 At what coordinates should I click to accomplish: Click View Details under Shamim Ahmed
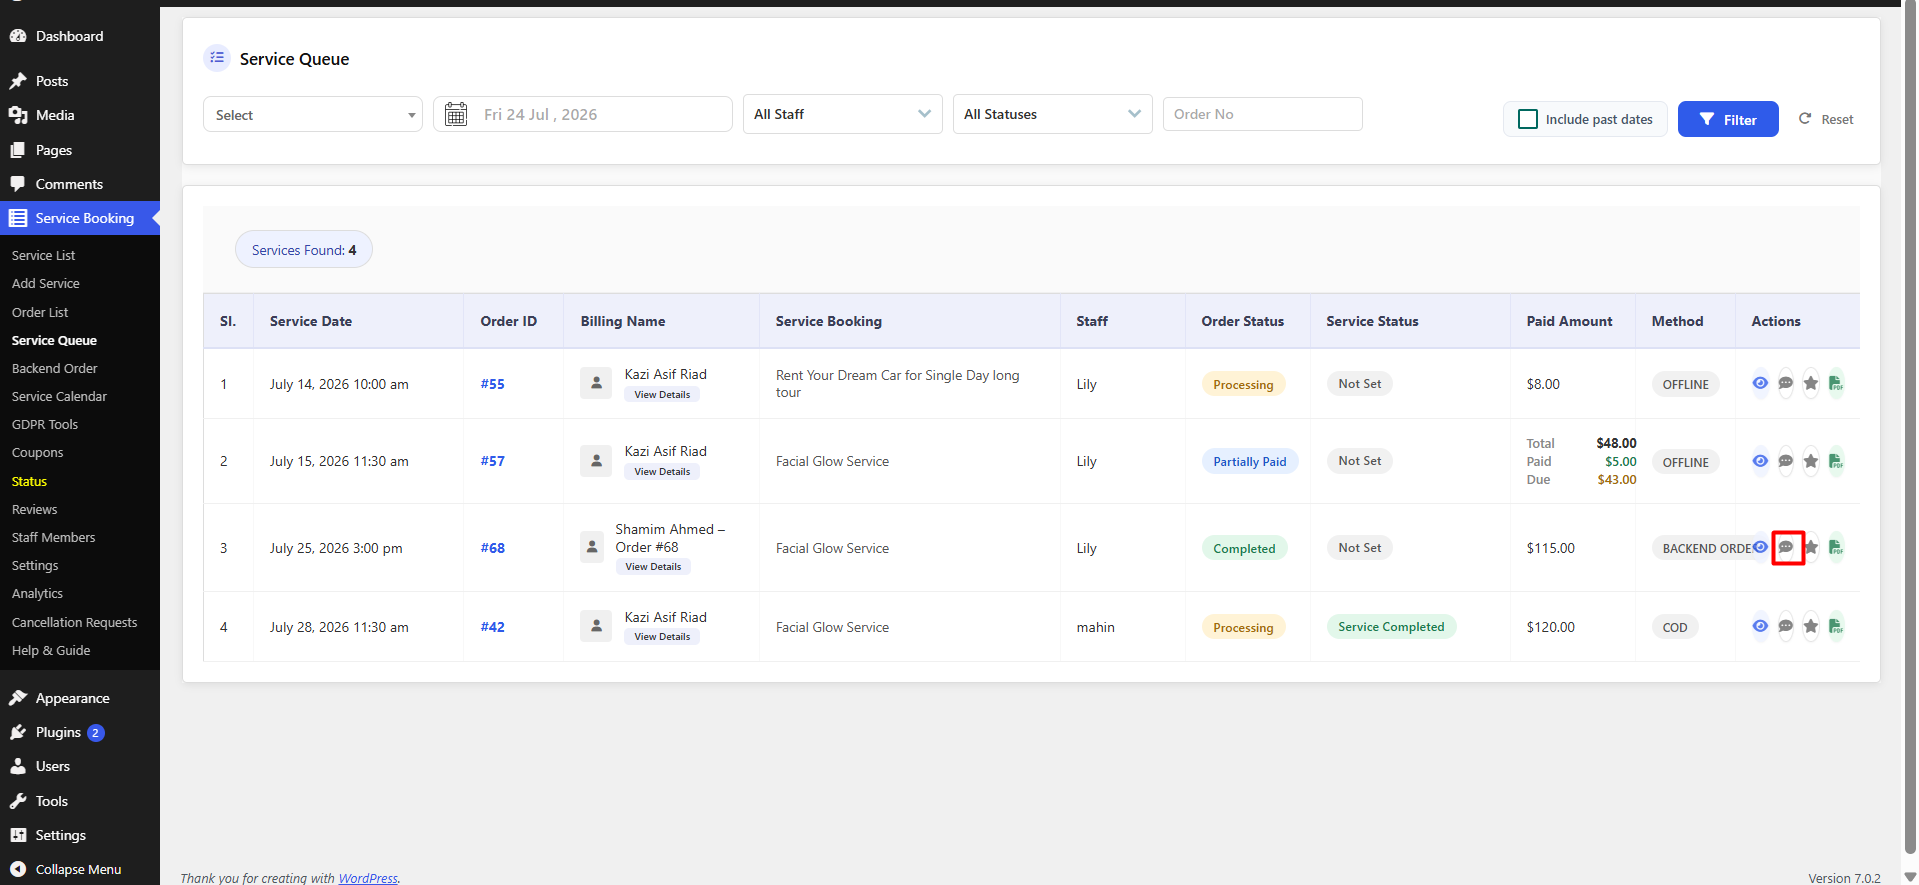click(653, 566)
